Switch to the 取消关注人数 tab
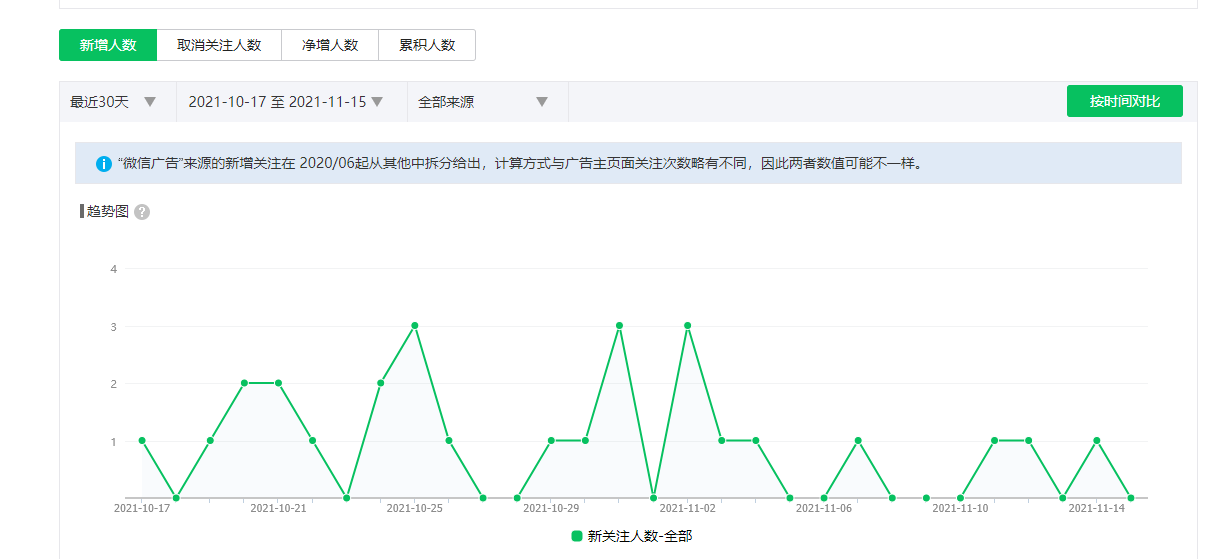Viewport: 1229px width, 559px height. tap(219, 45)
